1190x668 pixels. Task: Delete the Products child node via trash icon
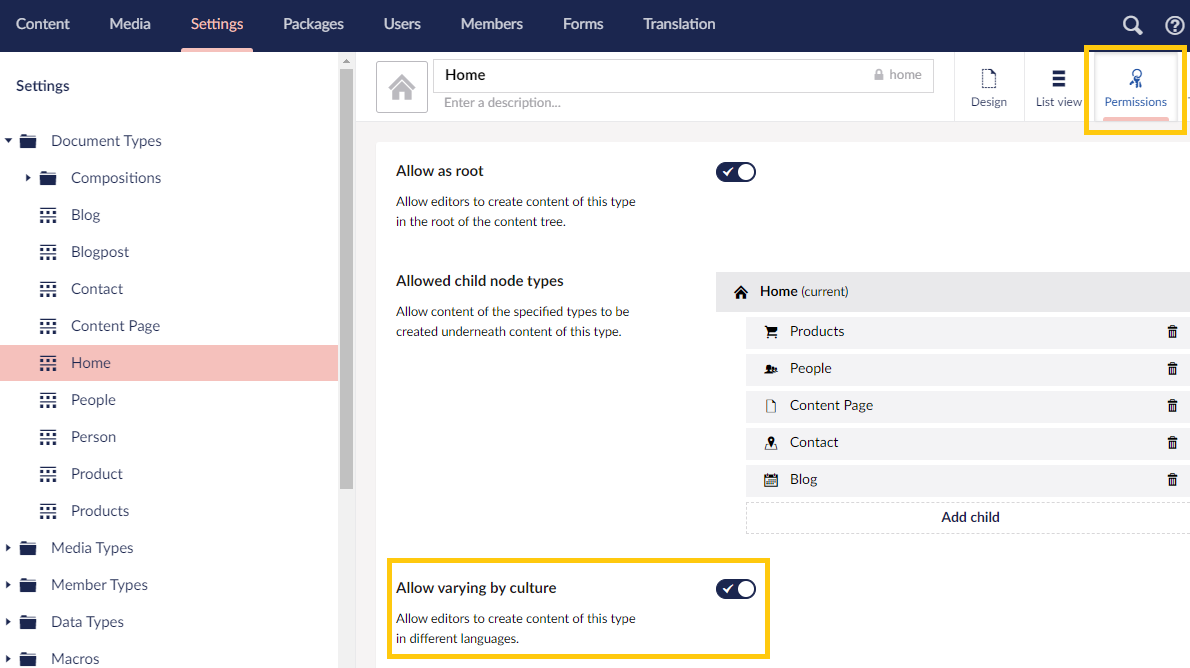[1172, 331]
